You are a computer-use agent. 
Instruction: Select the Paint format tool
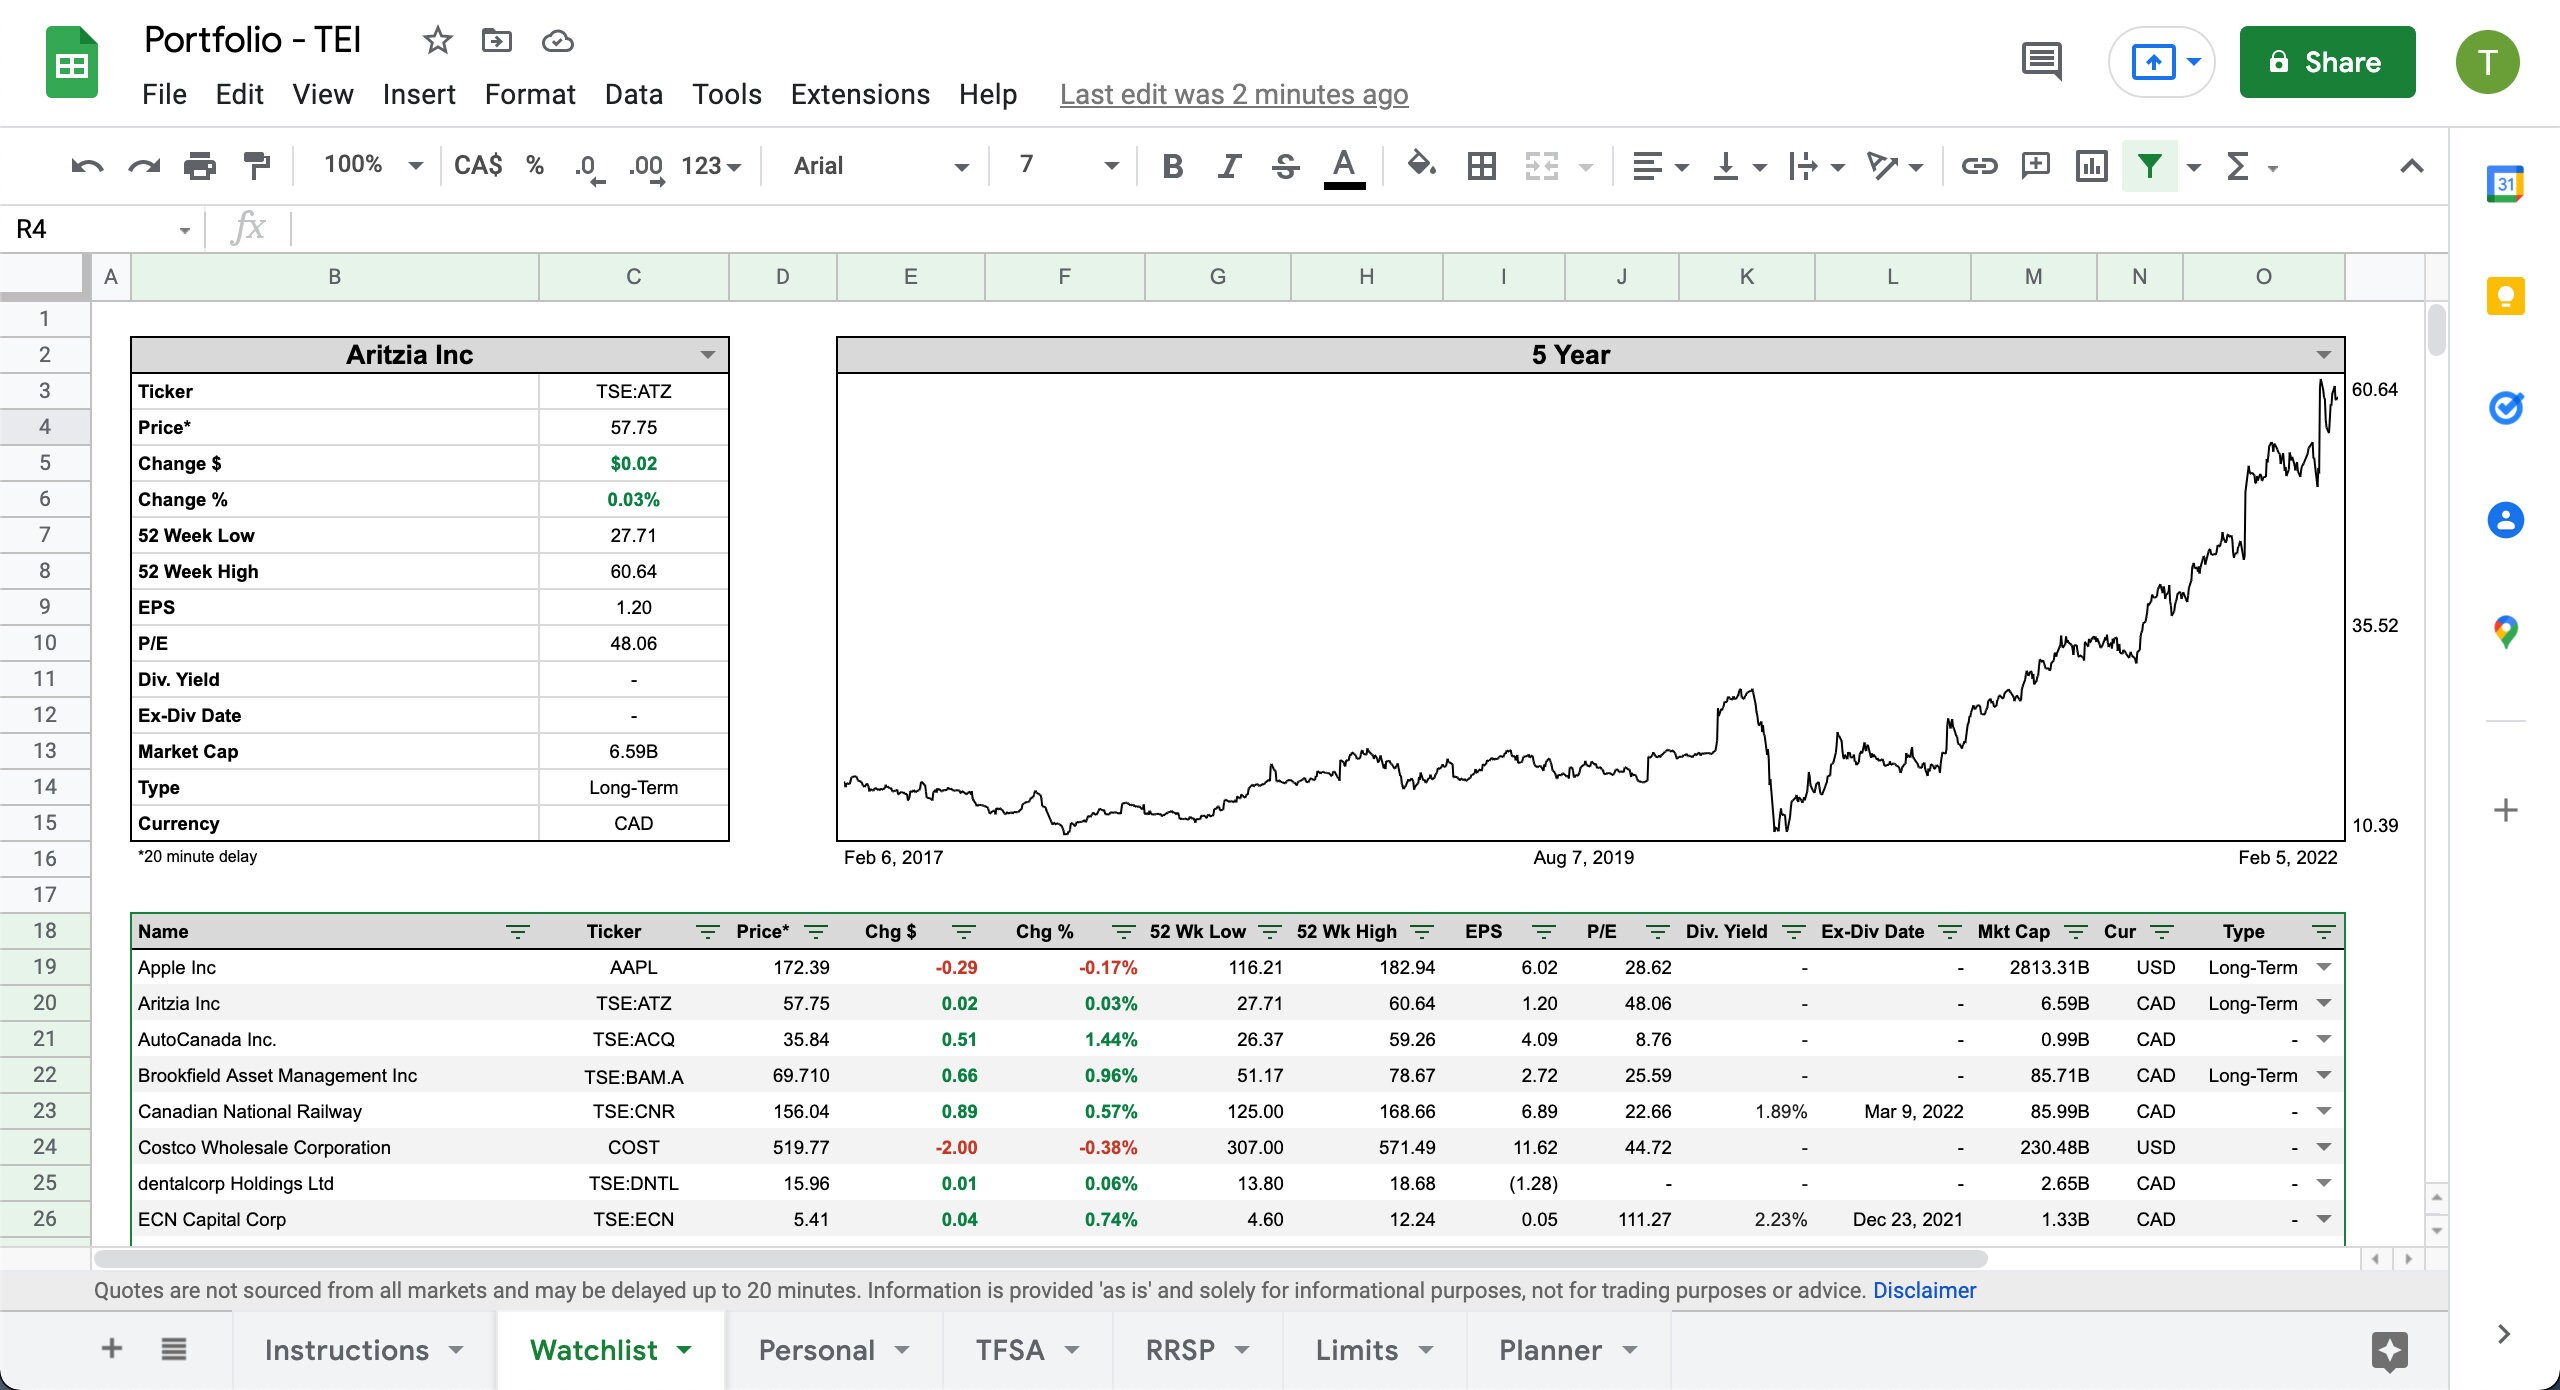point(257,166)
